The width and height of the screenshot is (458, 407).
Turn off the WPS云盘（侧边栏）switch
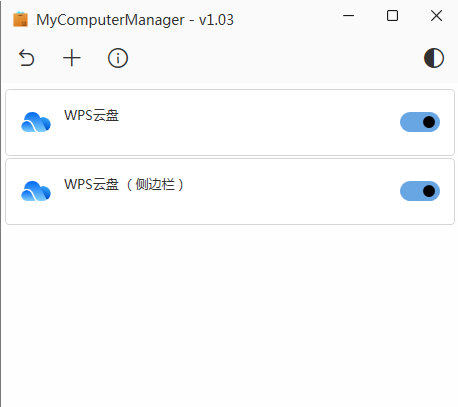click(420, 191)
